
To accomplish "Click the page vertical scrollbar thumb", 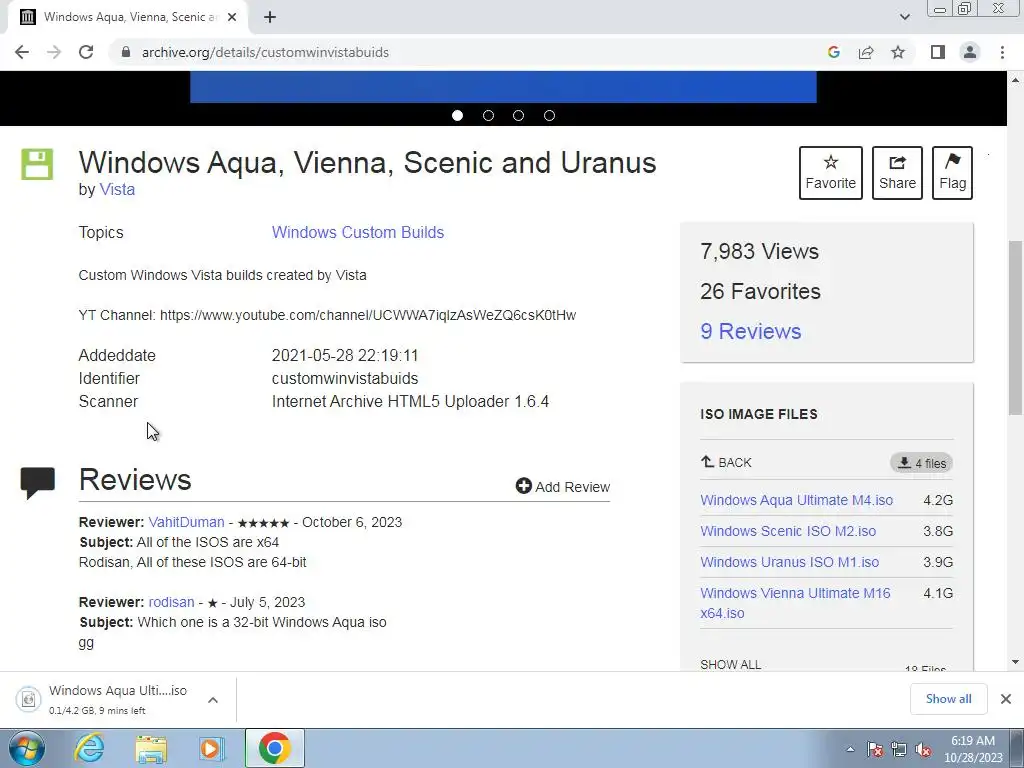I will [1015, 328].
